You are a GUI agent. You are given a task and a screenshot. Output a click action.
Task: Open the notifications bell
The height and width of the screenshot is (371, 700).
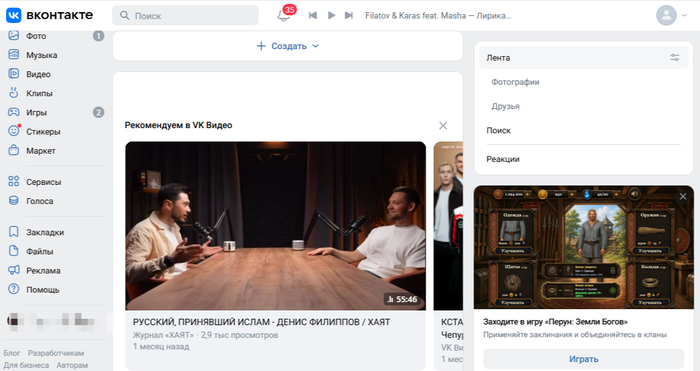[x=283, y=16]
